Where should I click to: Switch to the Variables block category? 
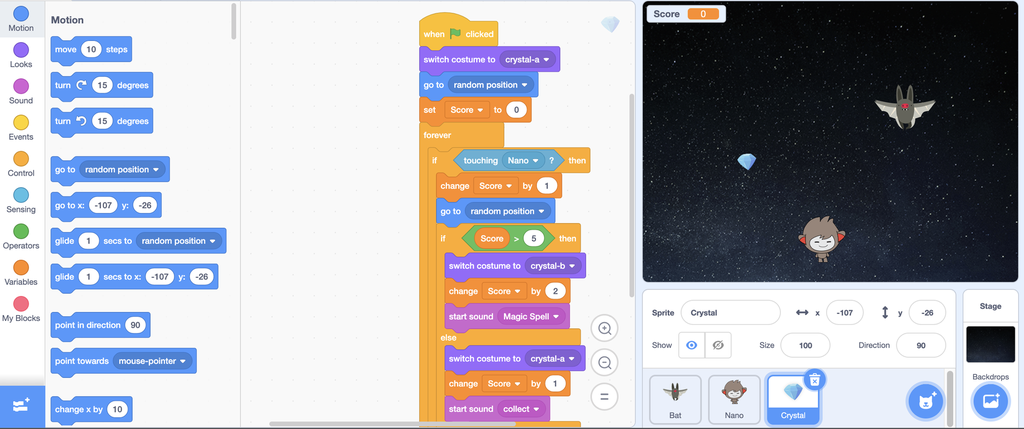(x=21, y=272)
